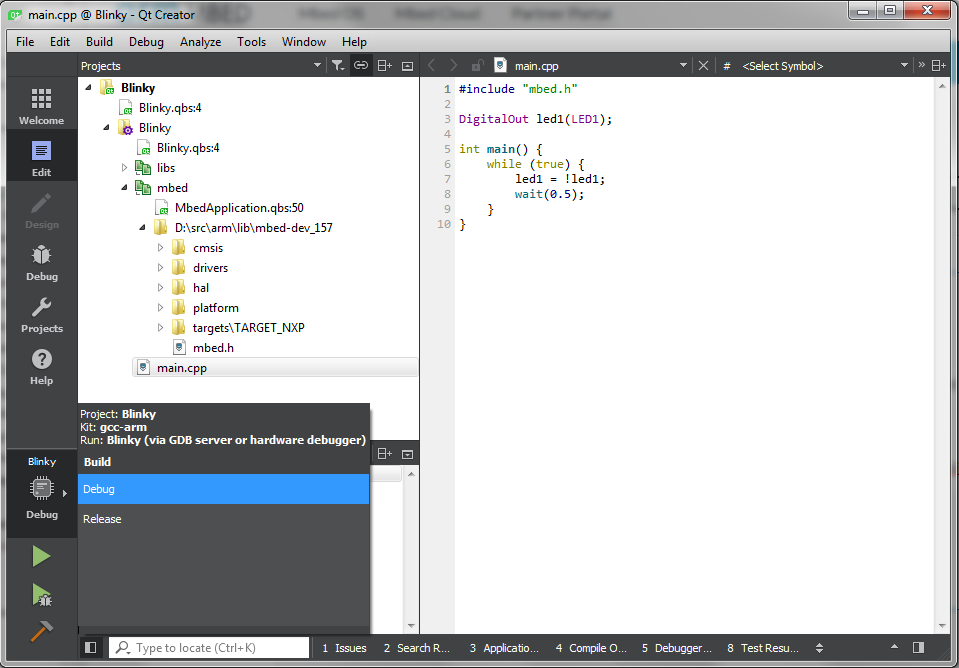Show the 5 Debugger Console pane
This screenshot has height=668, width=959.
pyautogui.click(x=676, y=647)
